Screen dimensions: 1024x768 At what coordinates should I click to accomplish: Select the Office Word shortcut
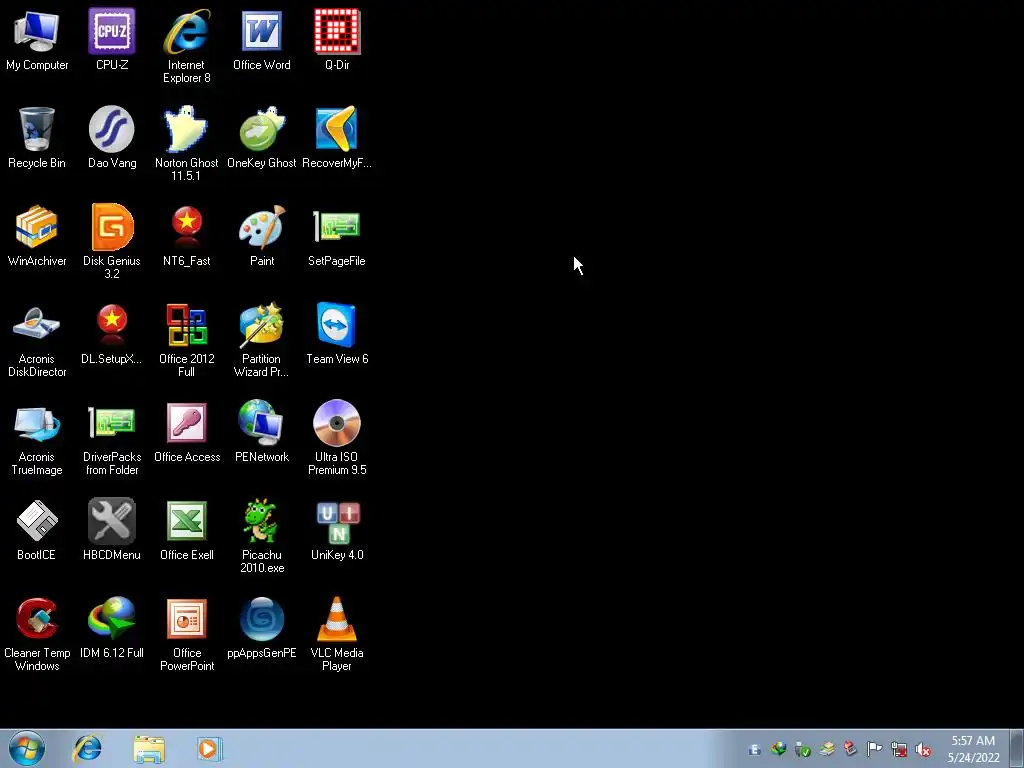tap(262, 39)
